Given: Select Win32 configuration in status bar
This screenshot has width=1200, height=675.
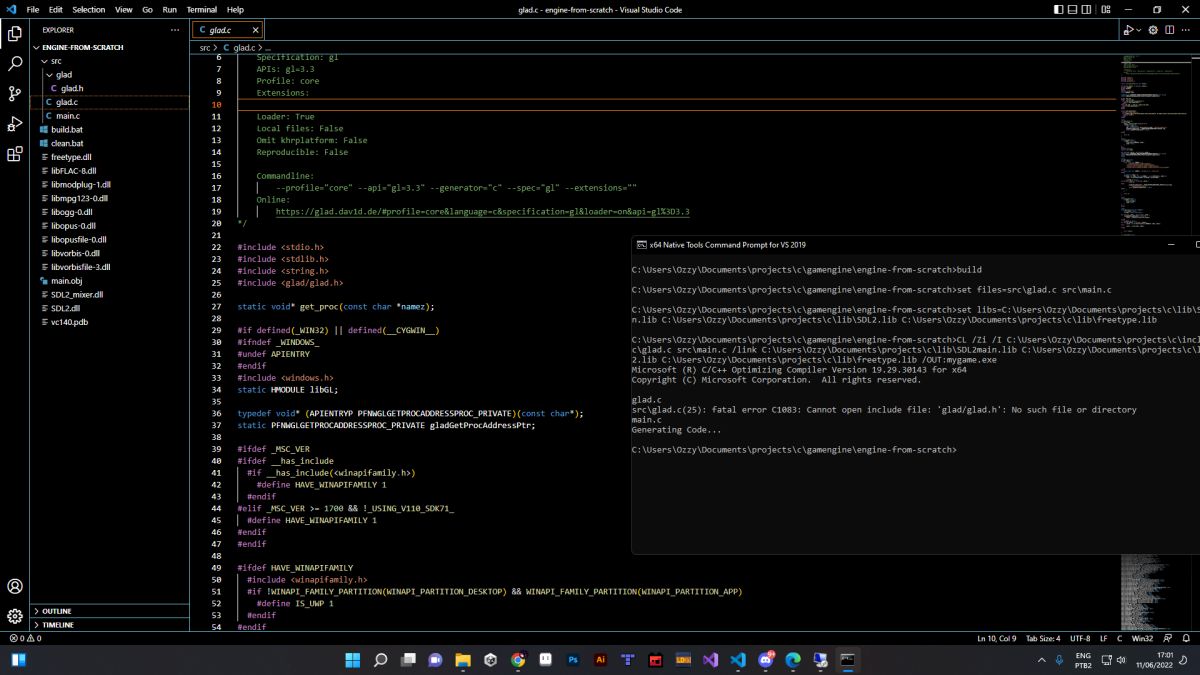Looking at the screenshot, I should click(x=1142, y=638).
